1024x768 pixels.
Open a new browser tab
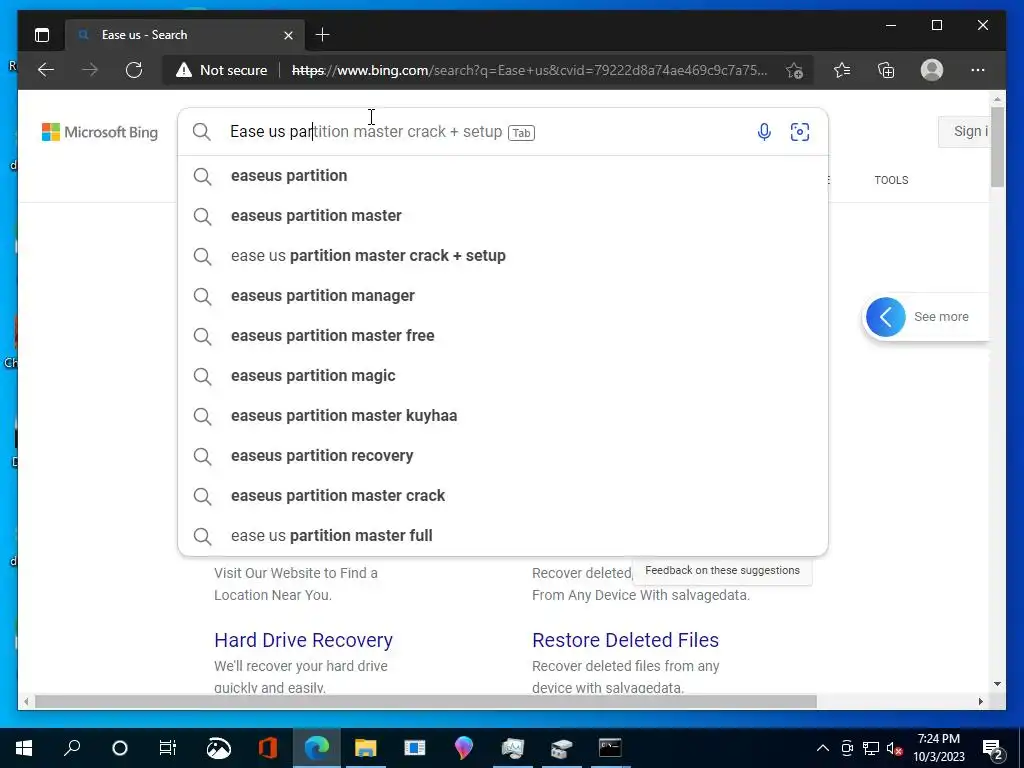(x=322, y=35)
